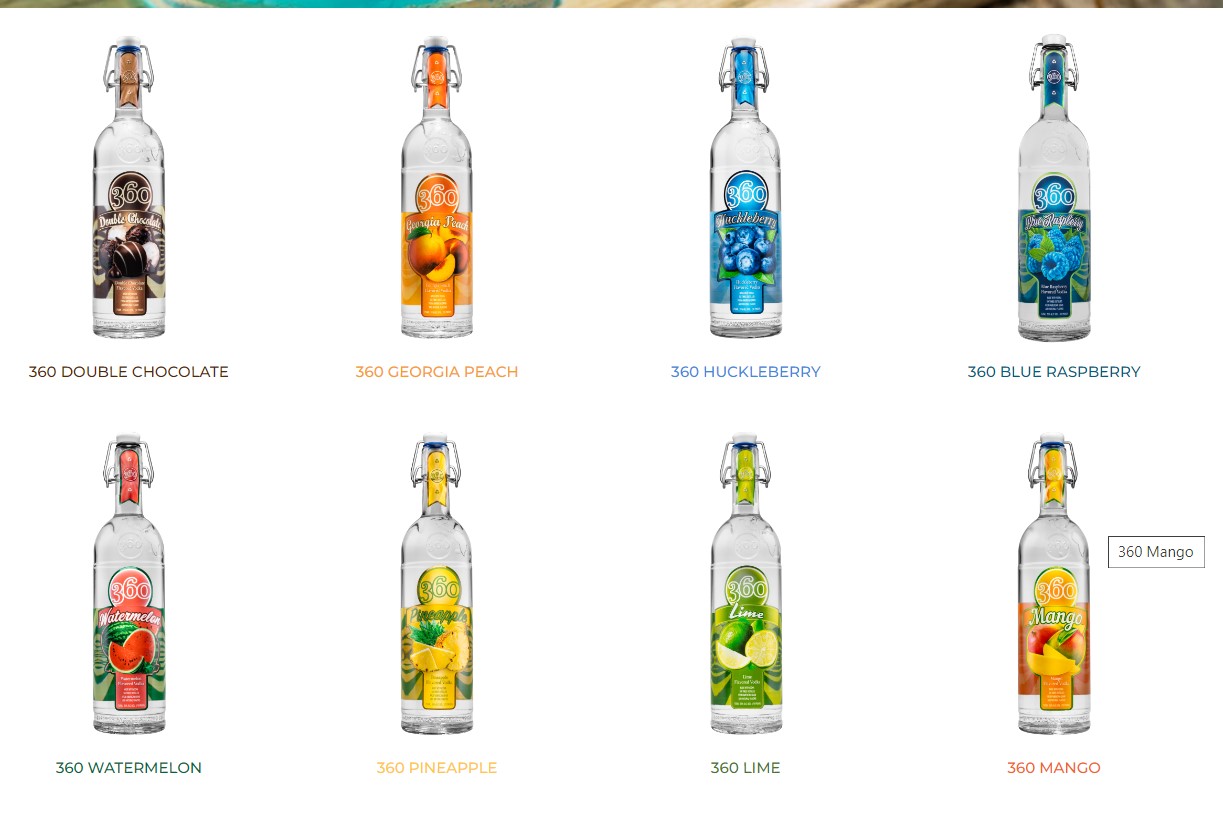Click the 360 PINEAPPLE title link

[437, 768]
